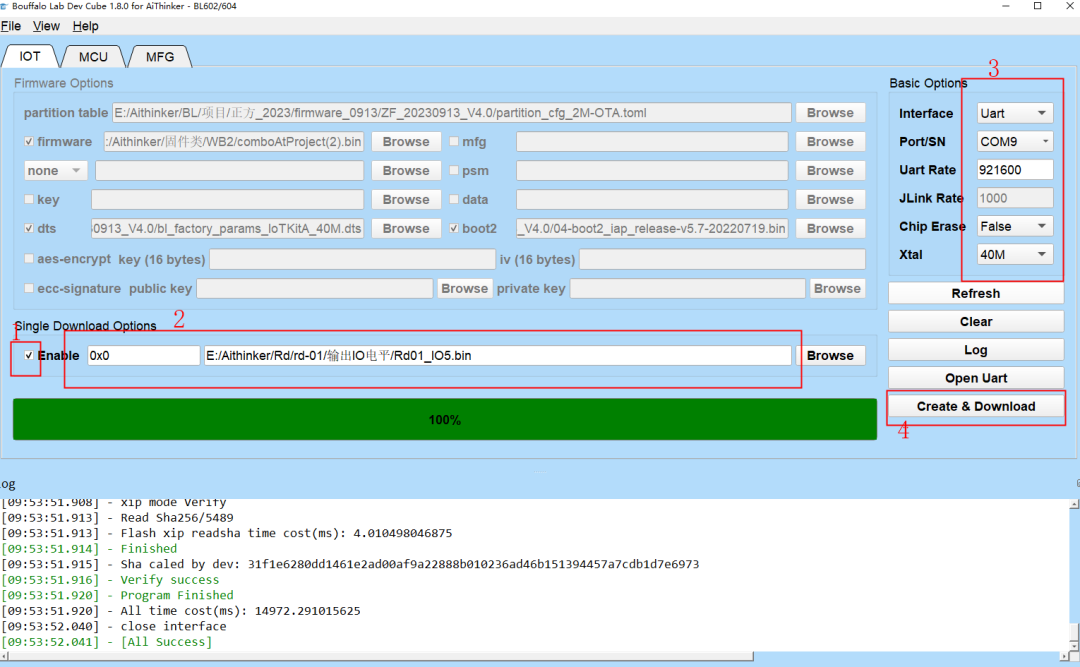Toggle the ecc-signature checkbox

[29, 288]
